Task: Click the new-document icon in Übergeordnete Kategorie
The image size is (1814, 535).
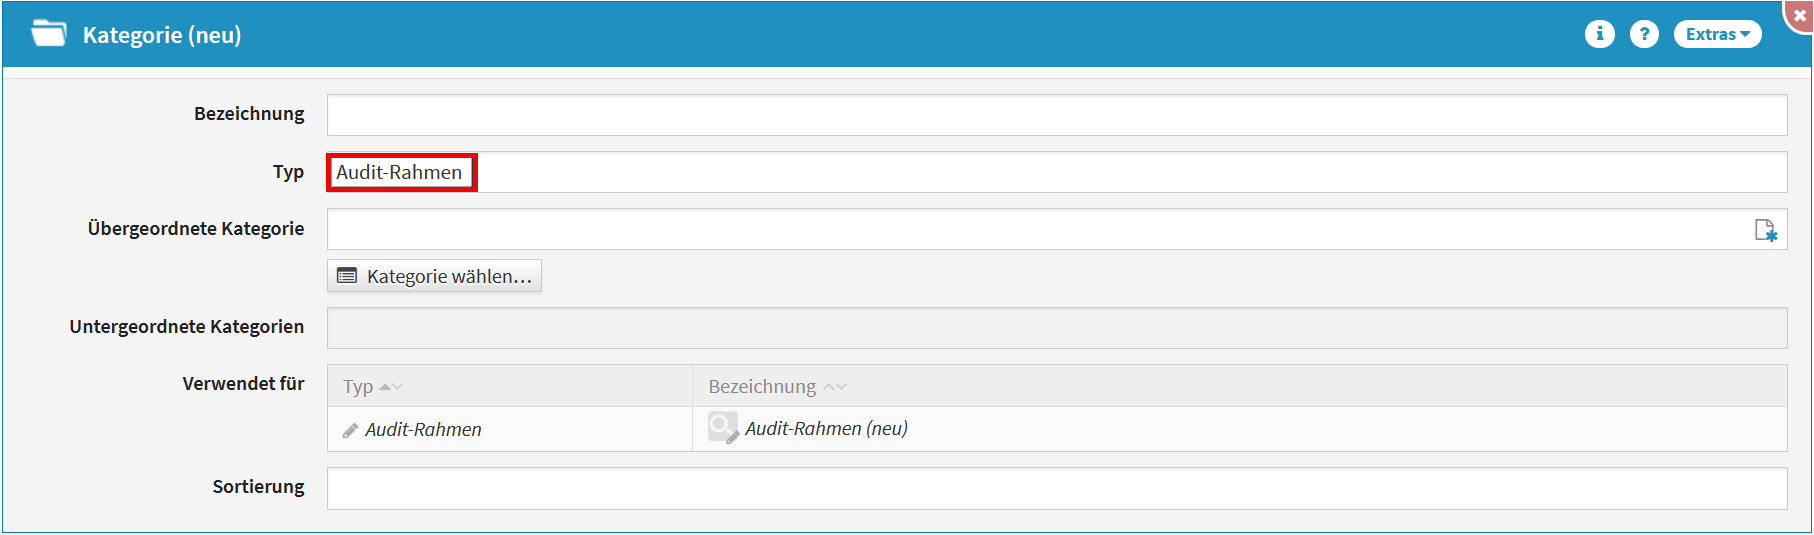Action: (x=1765, y=231)
